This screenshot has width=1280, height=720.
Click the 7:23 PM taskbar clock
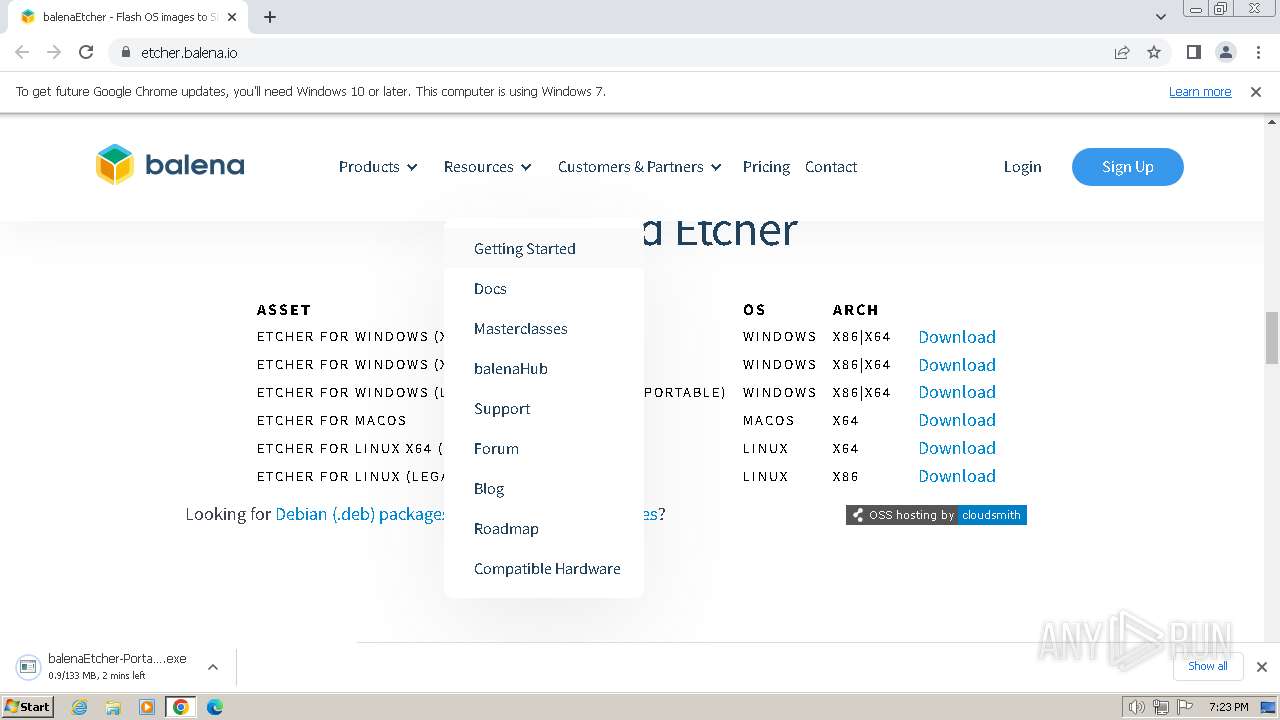tap(1229, 707)
